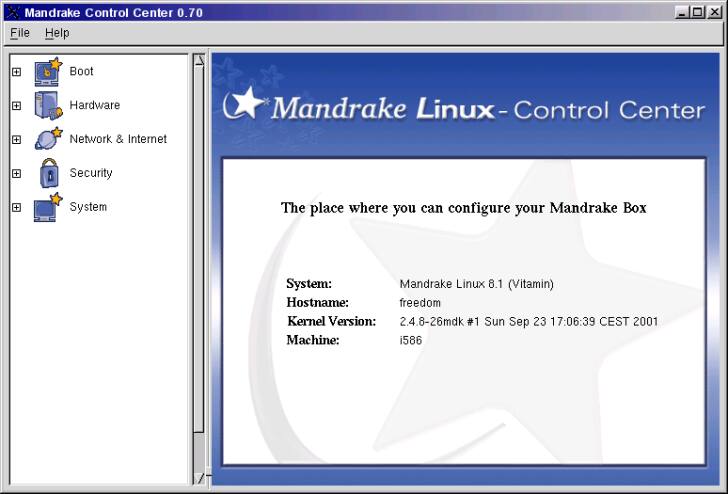Open the Help menu

tap(57, 33)
